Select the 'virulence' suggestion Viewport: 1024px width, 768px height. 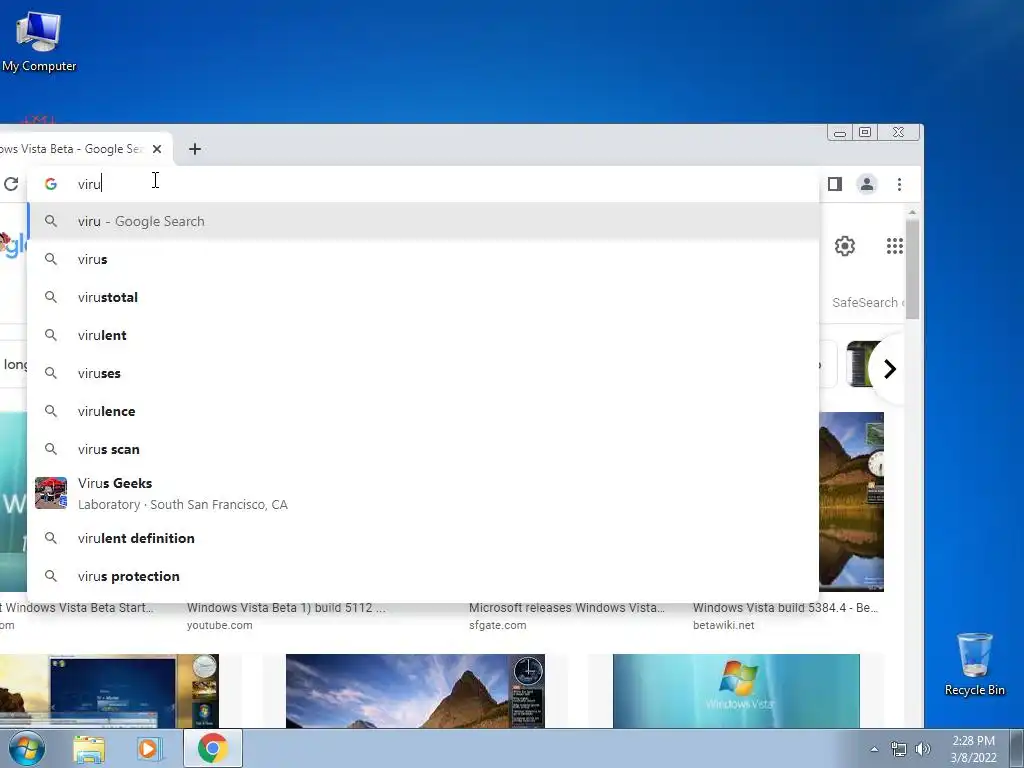(423, 411)
